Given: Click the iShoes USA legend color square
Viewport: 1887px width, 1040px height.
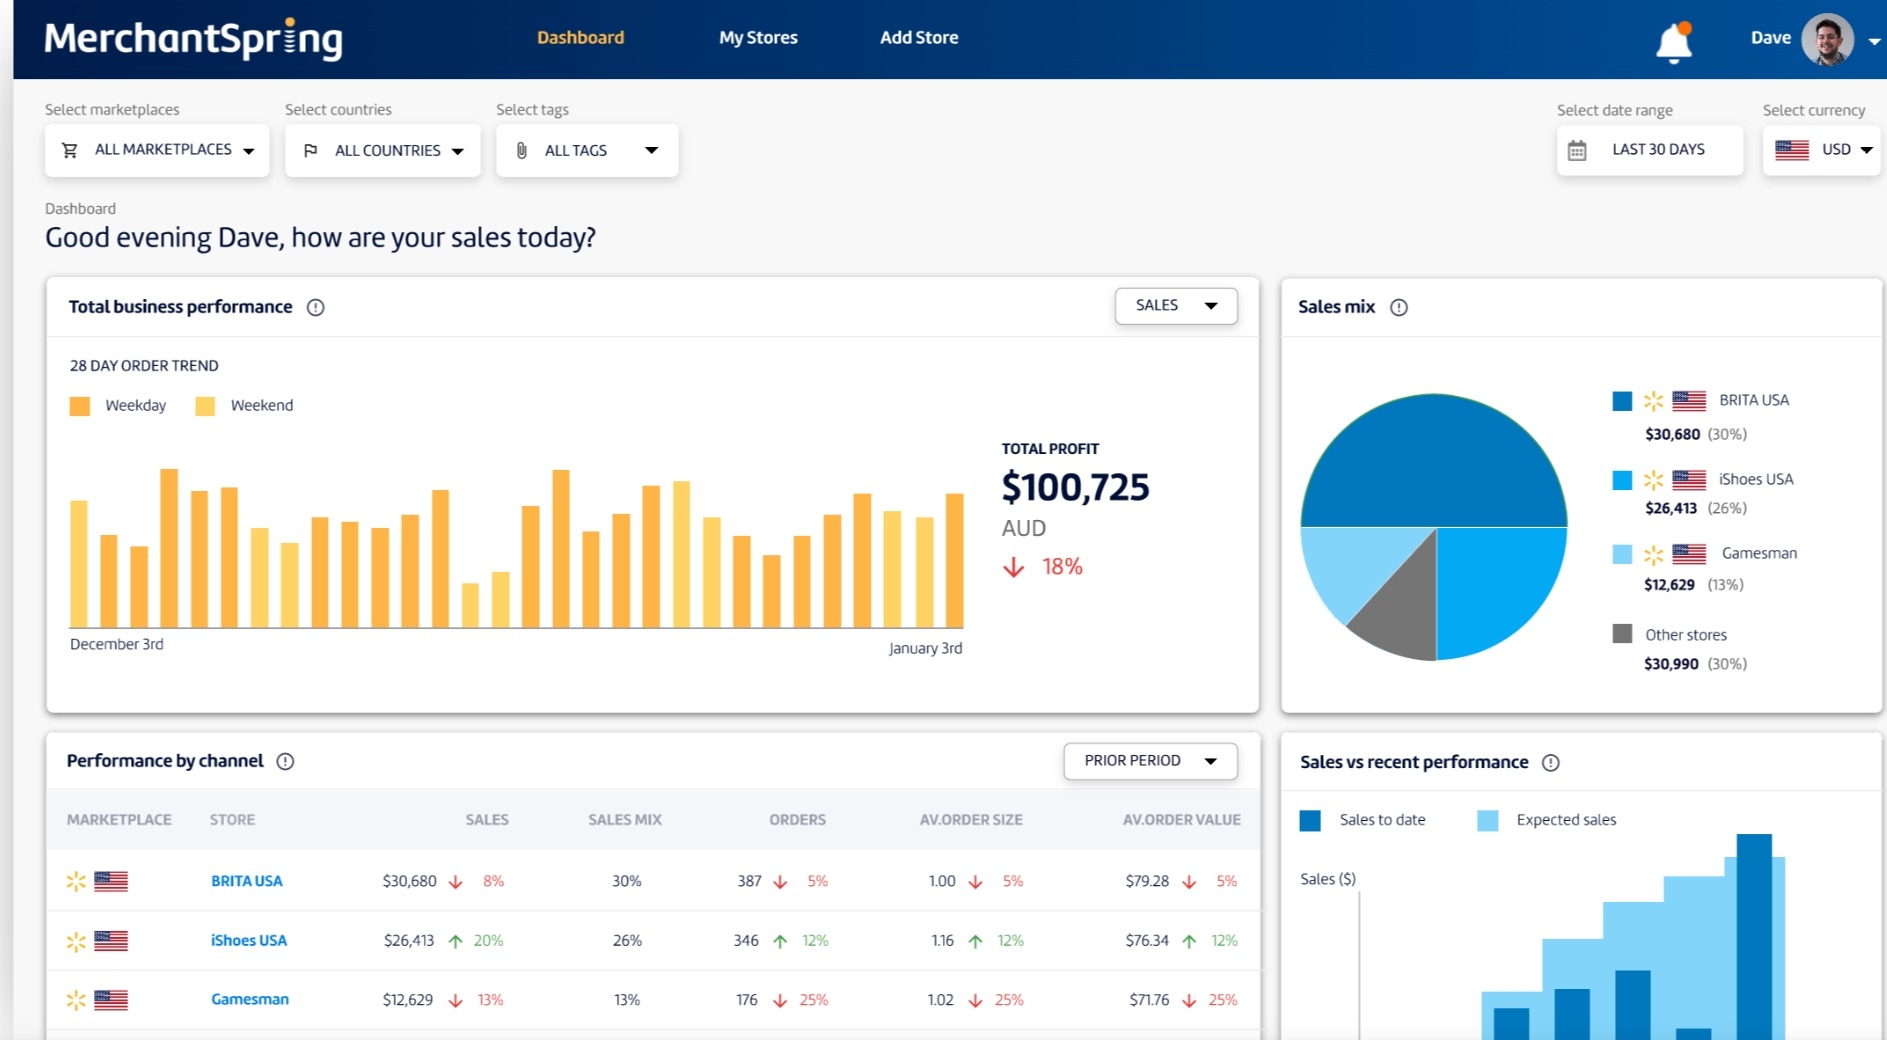Looking at the screenshot, I should coord(1622,480).
